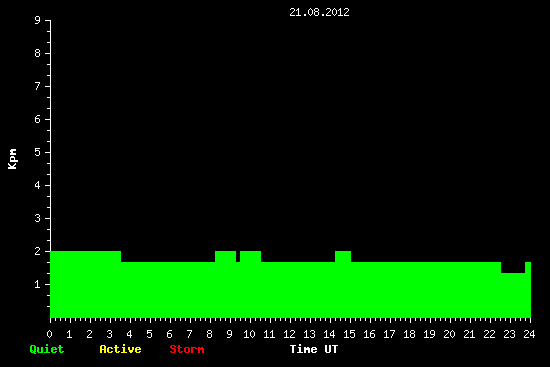This screenshot has width=550, height=367.
Task: Click hour 9 on the time axis
Action: pyautogui.click(x=229, y=334)
